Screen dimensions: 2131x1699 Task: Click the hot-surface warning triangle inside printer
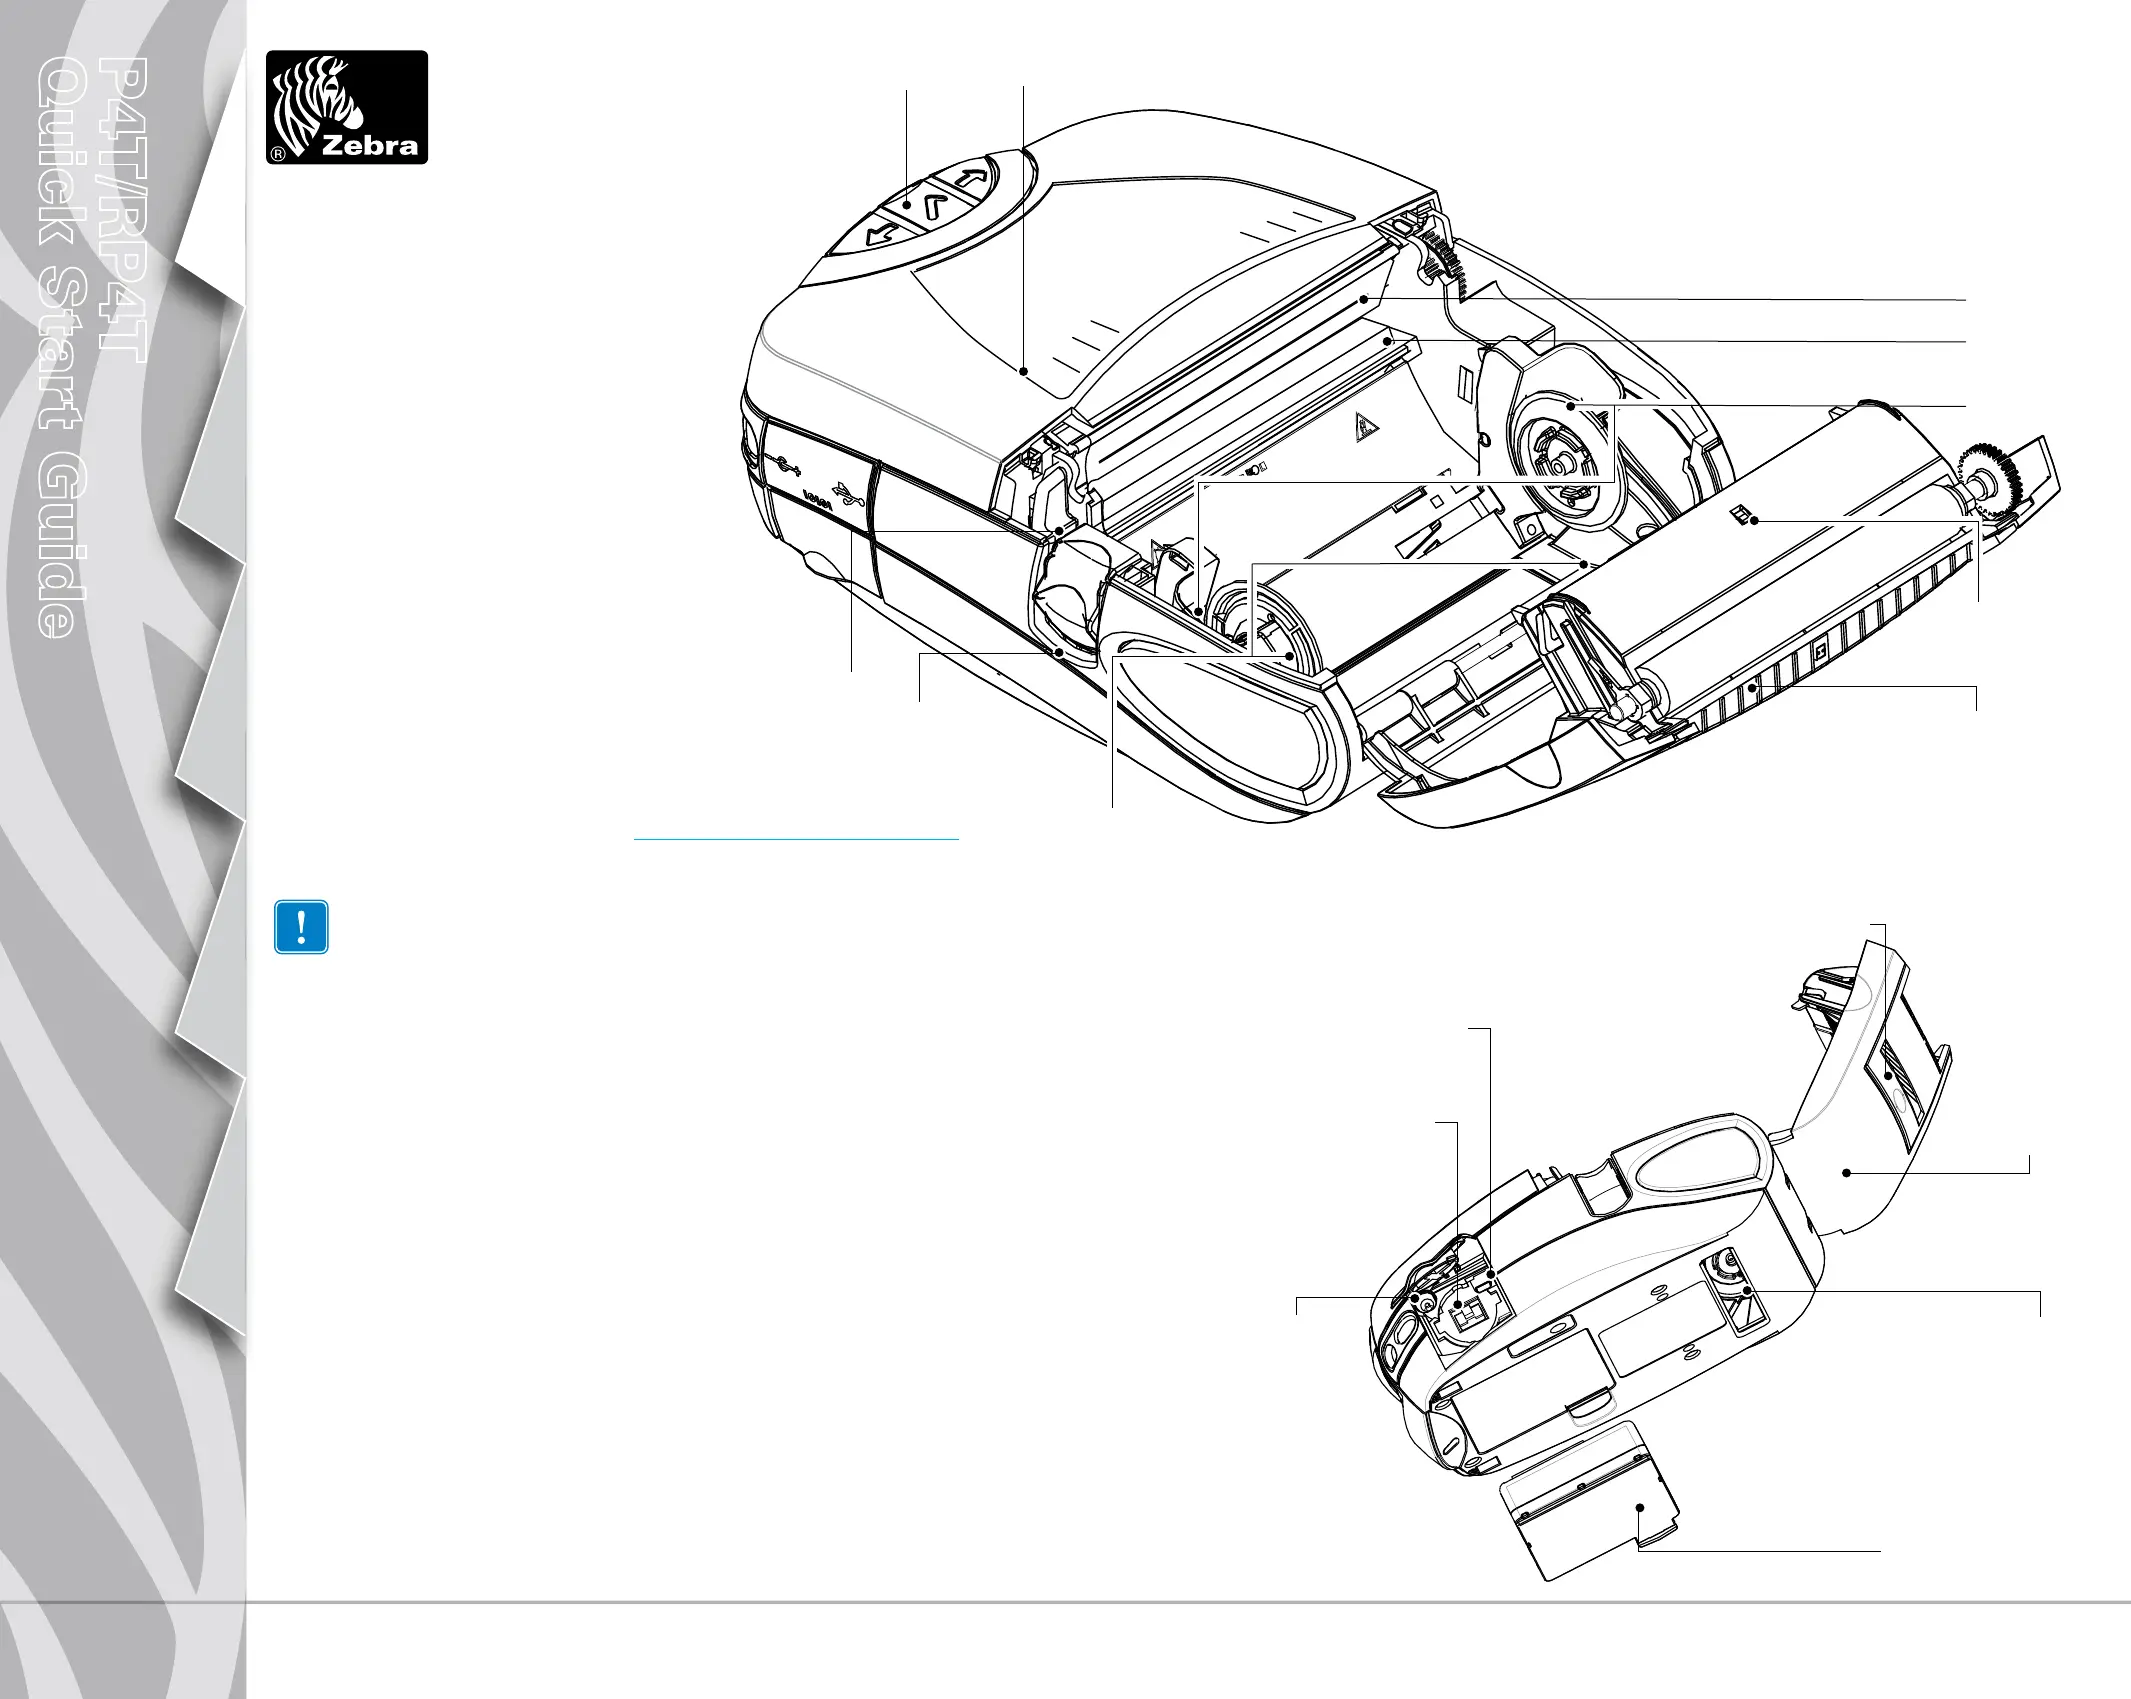(1365, 429)
